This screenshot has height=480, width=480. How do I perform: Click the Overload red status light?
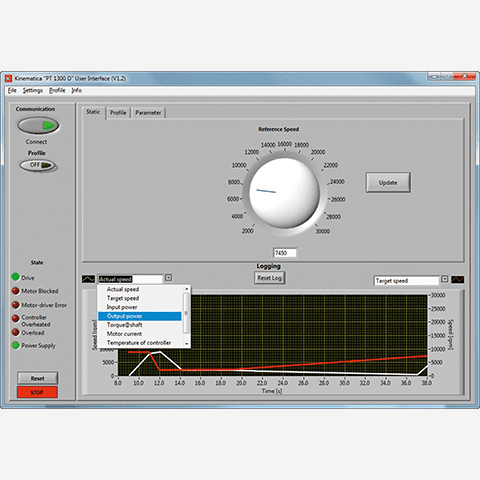click(15, 332)
